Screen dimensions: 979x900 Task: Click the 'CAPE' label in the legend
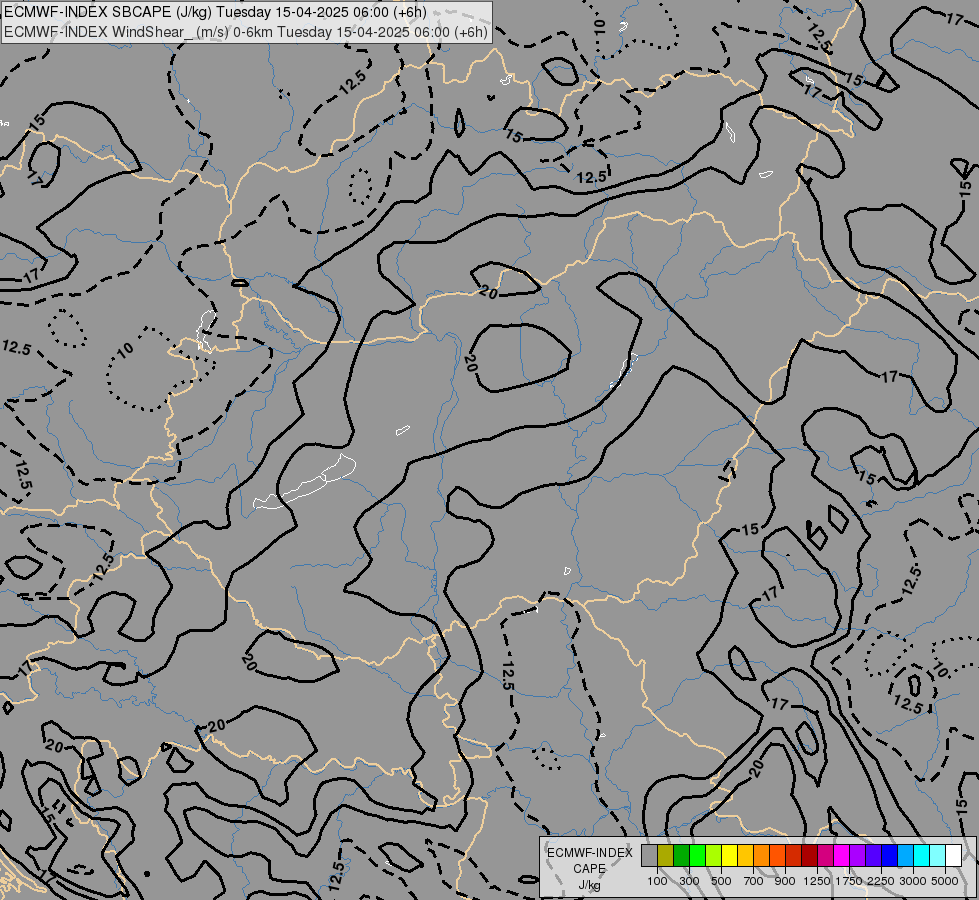pos(589,869)
